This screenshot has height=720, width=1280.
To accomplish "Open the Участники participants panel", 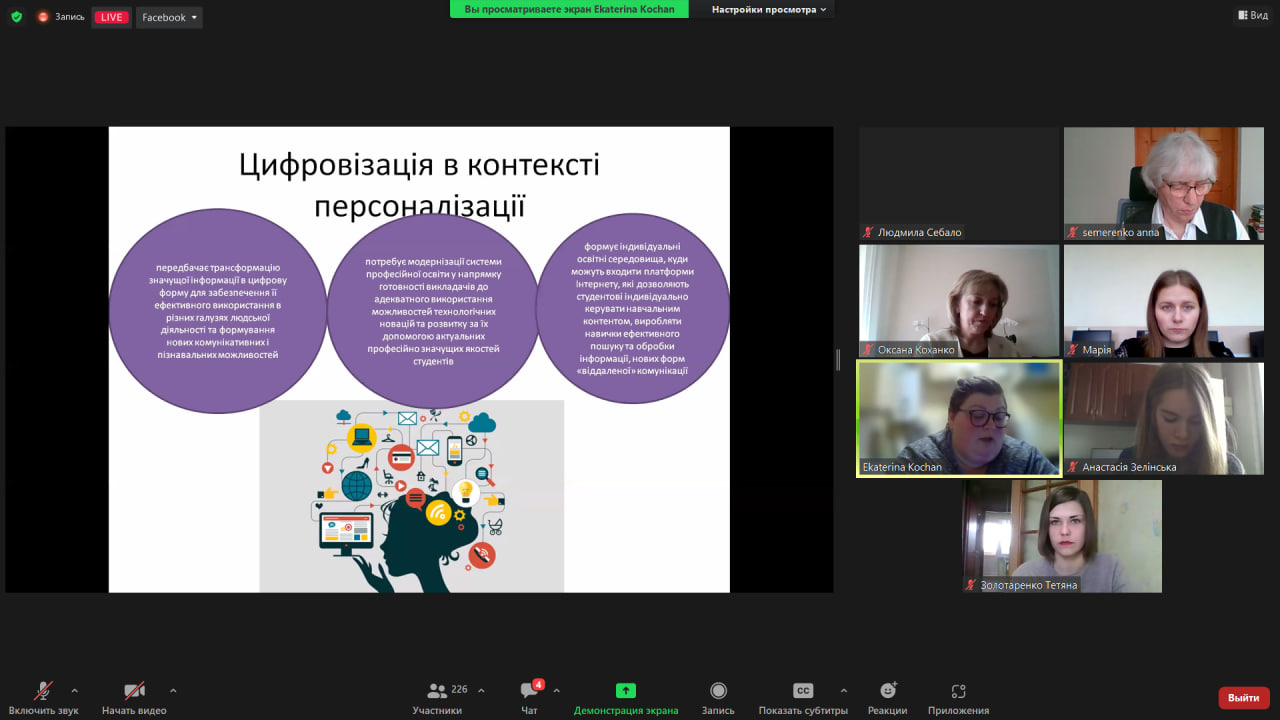I will point(437,690).
